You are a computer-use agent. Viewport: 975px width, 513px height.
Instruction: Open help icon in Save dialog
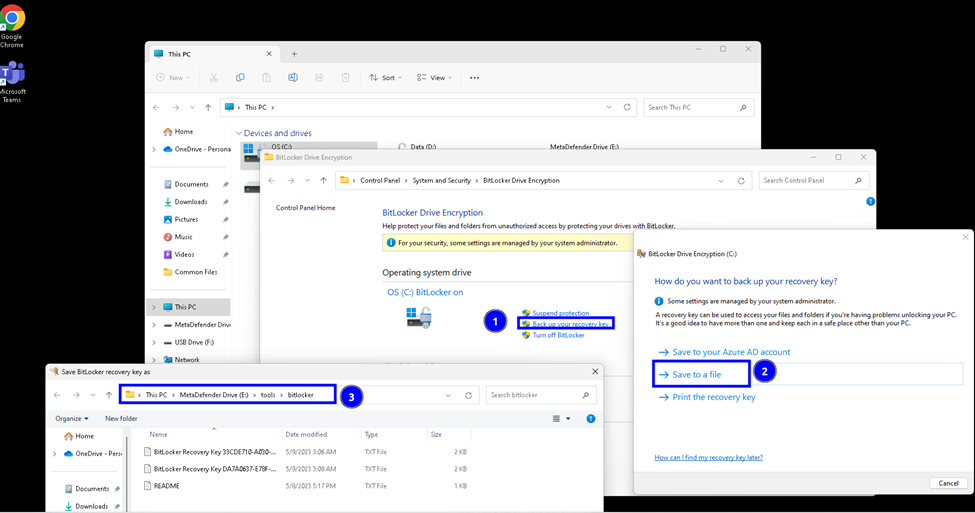point(591,418)
